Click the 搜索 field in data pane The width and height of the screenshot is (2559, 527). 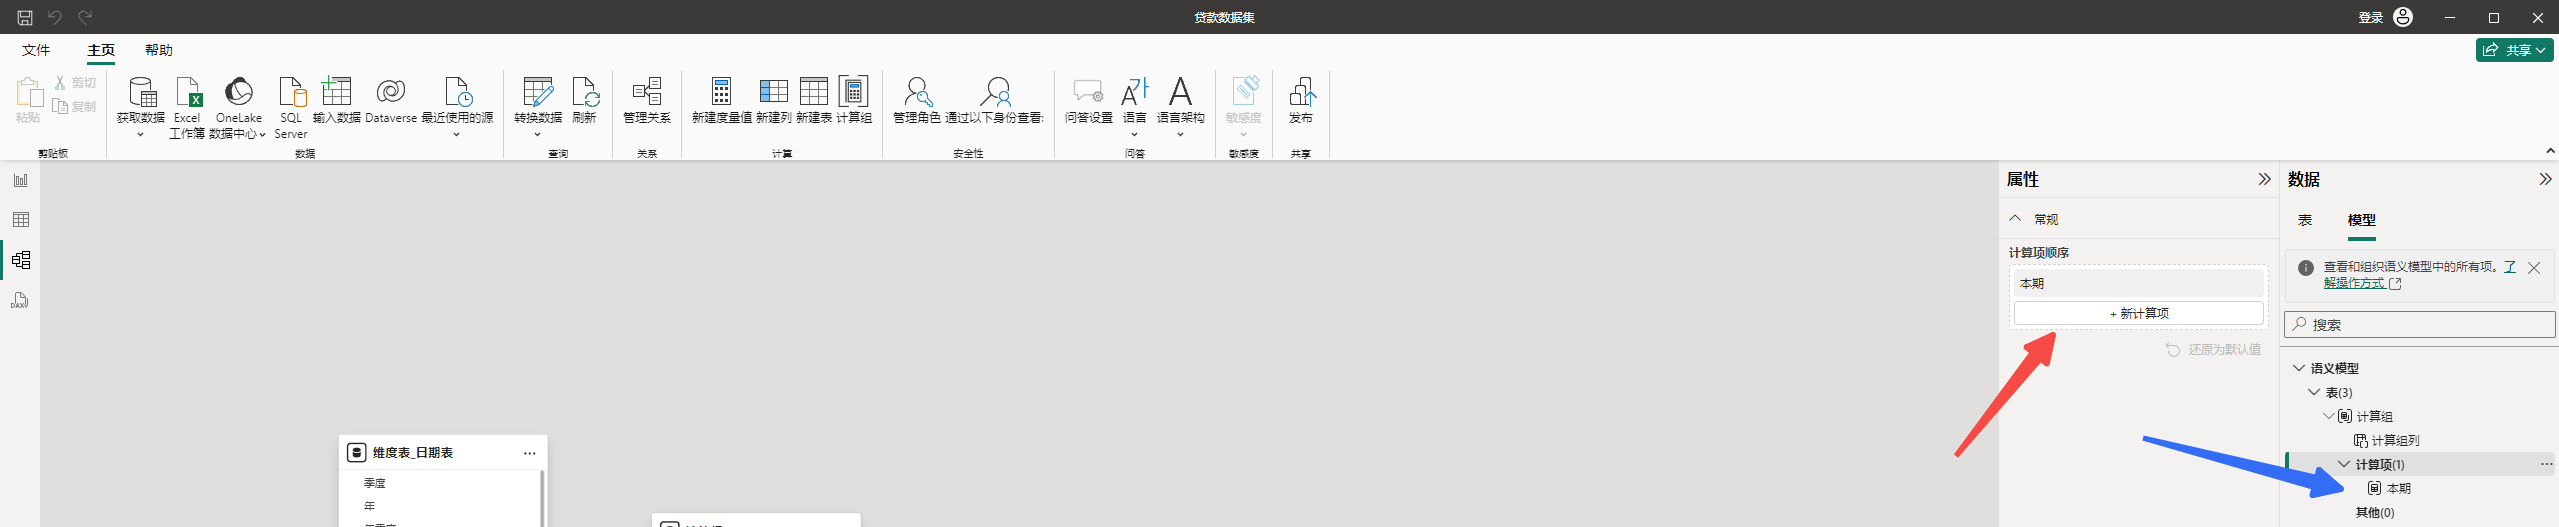coord(2420,325)
